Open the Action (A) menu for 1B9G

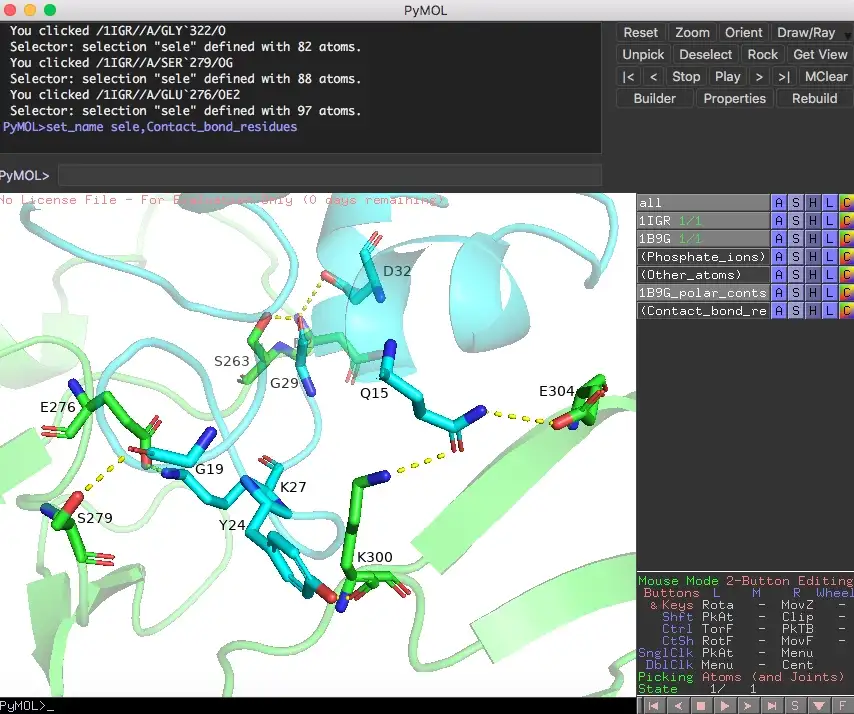point(778,239)
